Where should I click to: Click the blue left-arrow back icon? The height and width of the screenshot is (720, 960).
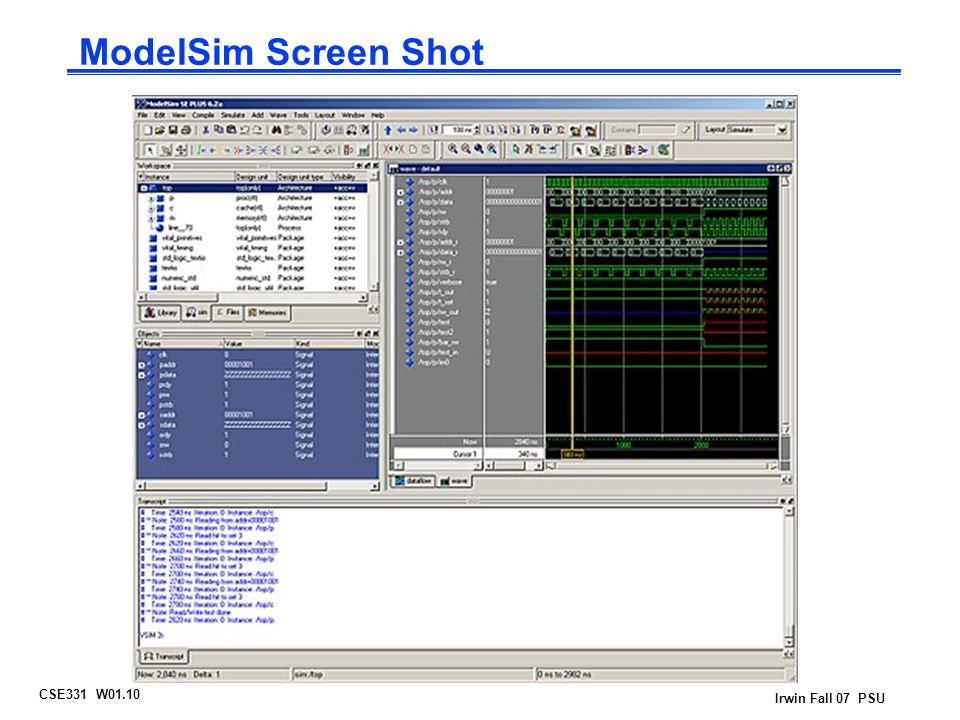[x=401, y=130]
